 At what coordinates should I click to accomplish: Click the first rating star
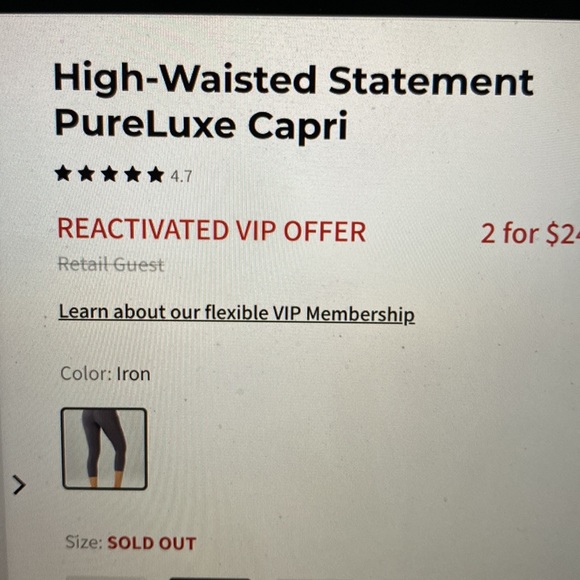[x=63, y=173]
